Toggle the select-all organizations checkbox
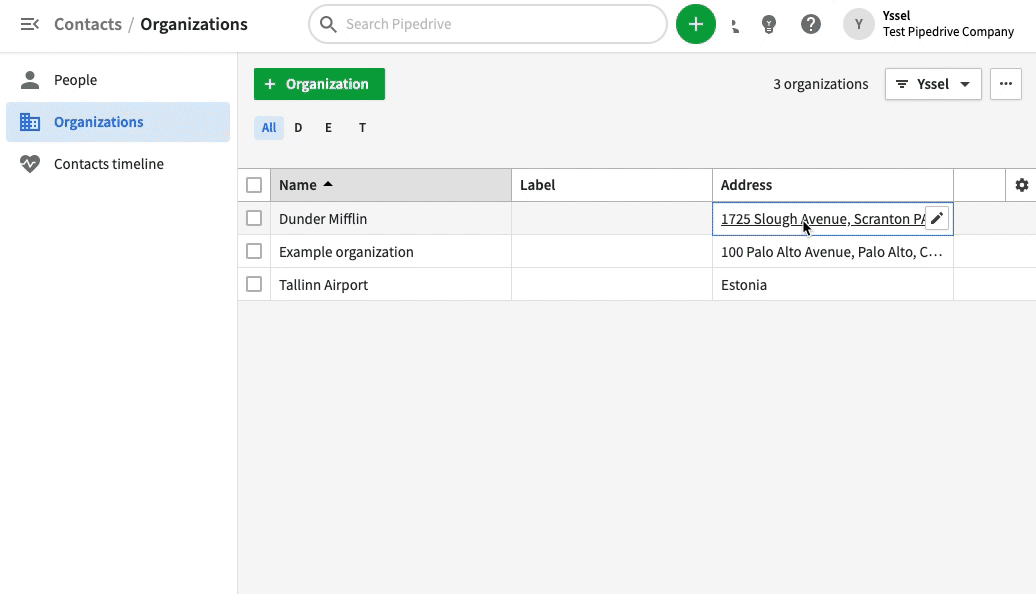This screenshot has width=1036, height=594. (254, 185)
